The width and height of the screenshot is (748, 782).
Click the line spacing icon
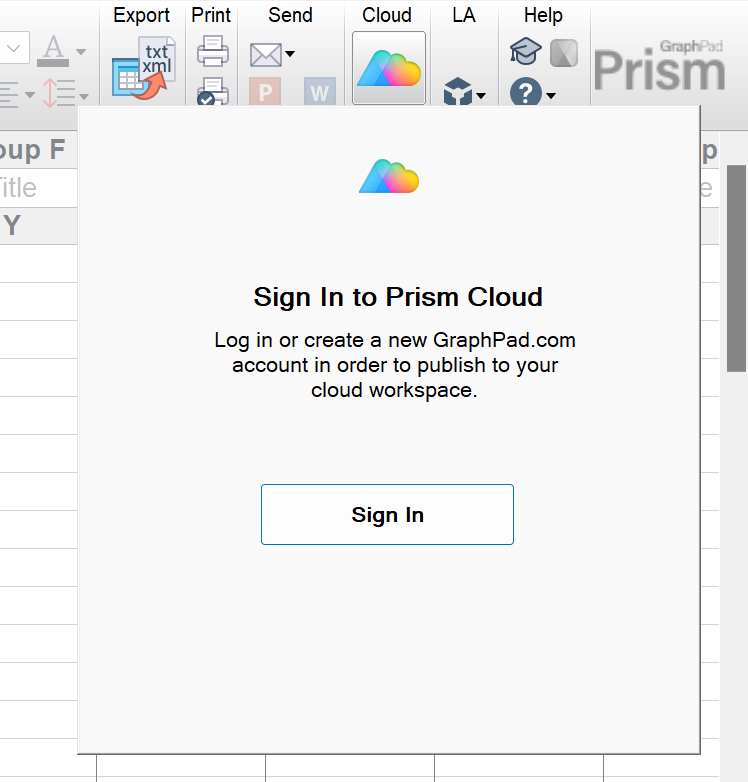[x=59, y=94]
